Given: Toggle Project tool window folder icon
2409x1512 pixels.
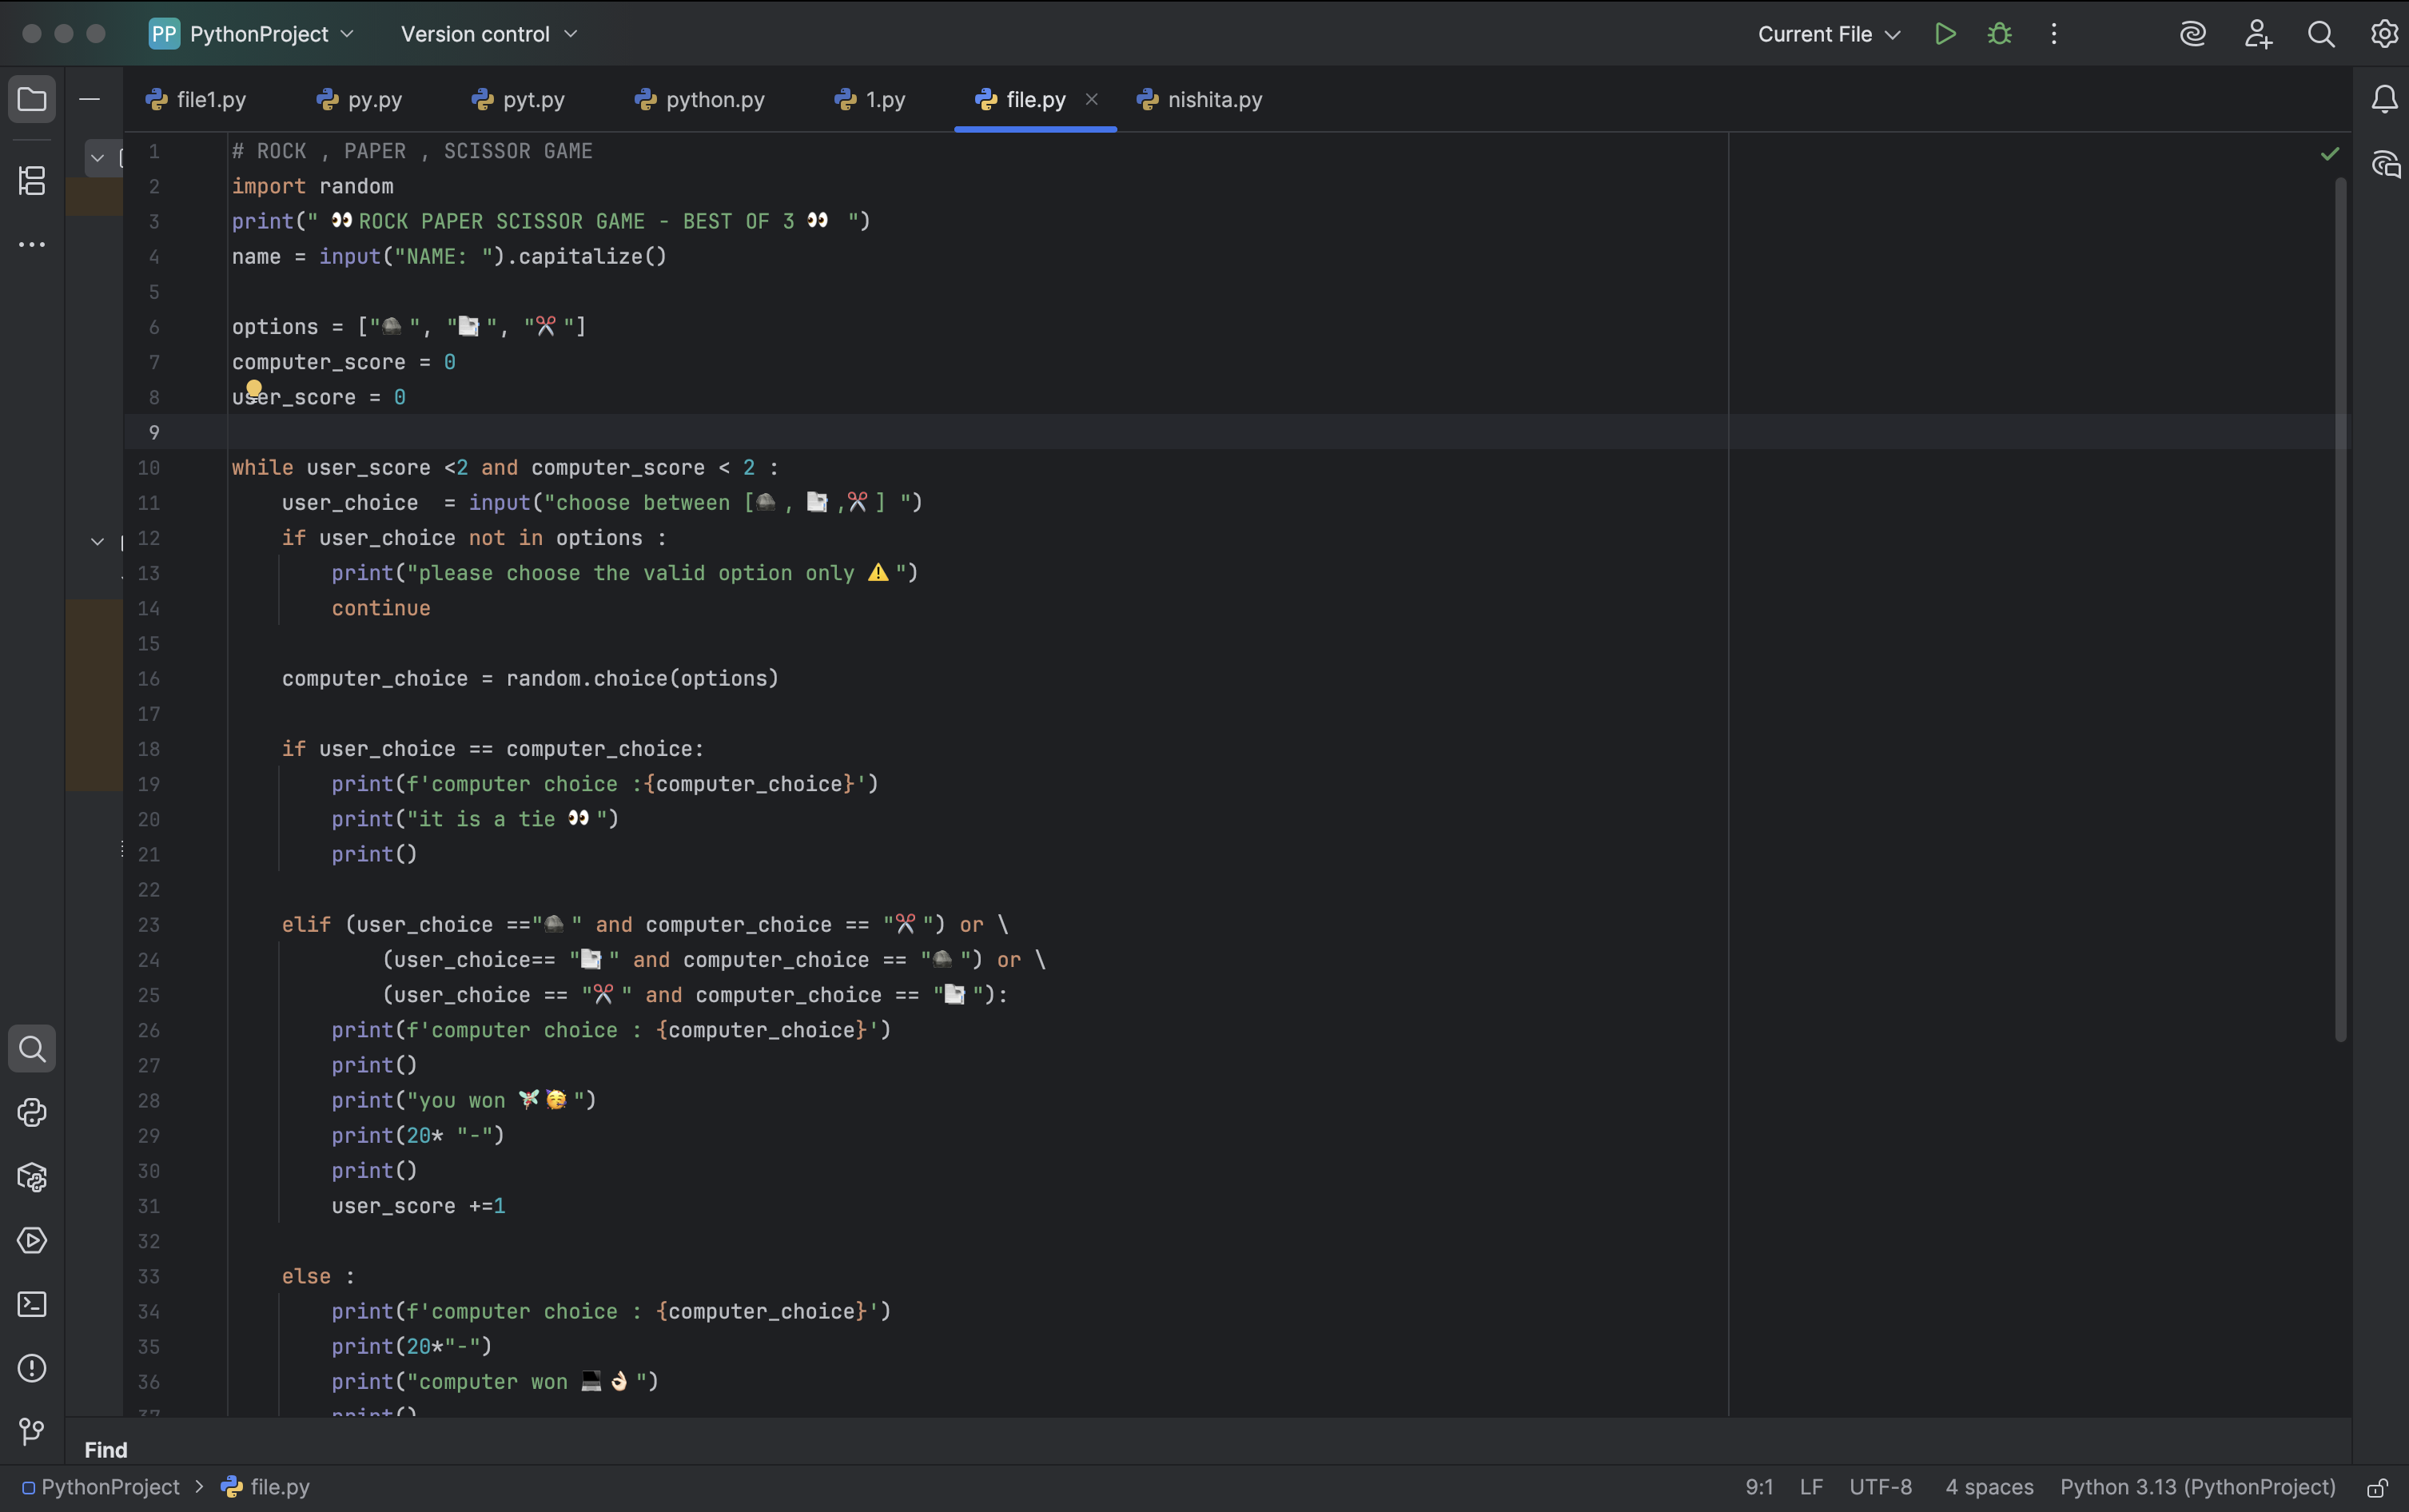Looking at the screenshot, I should click(32, 99).
